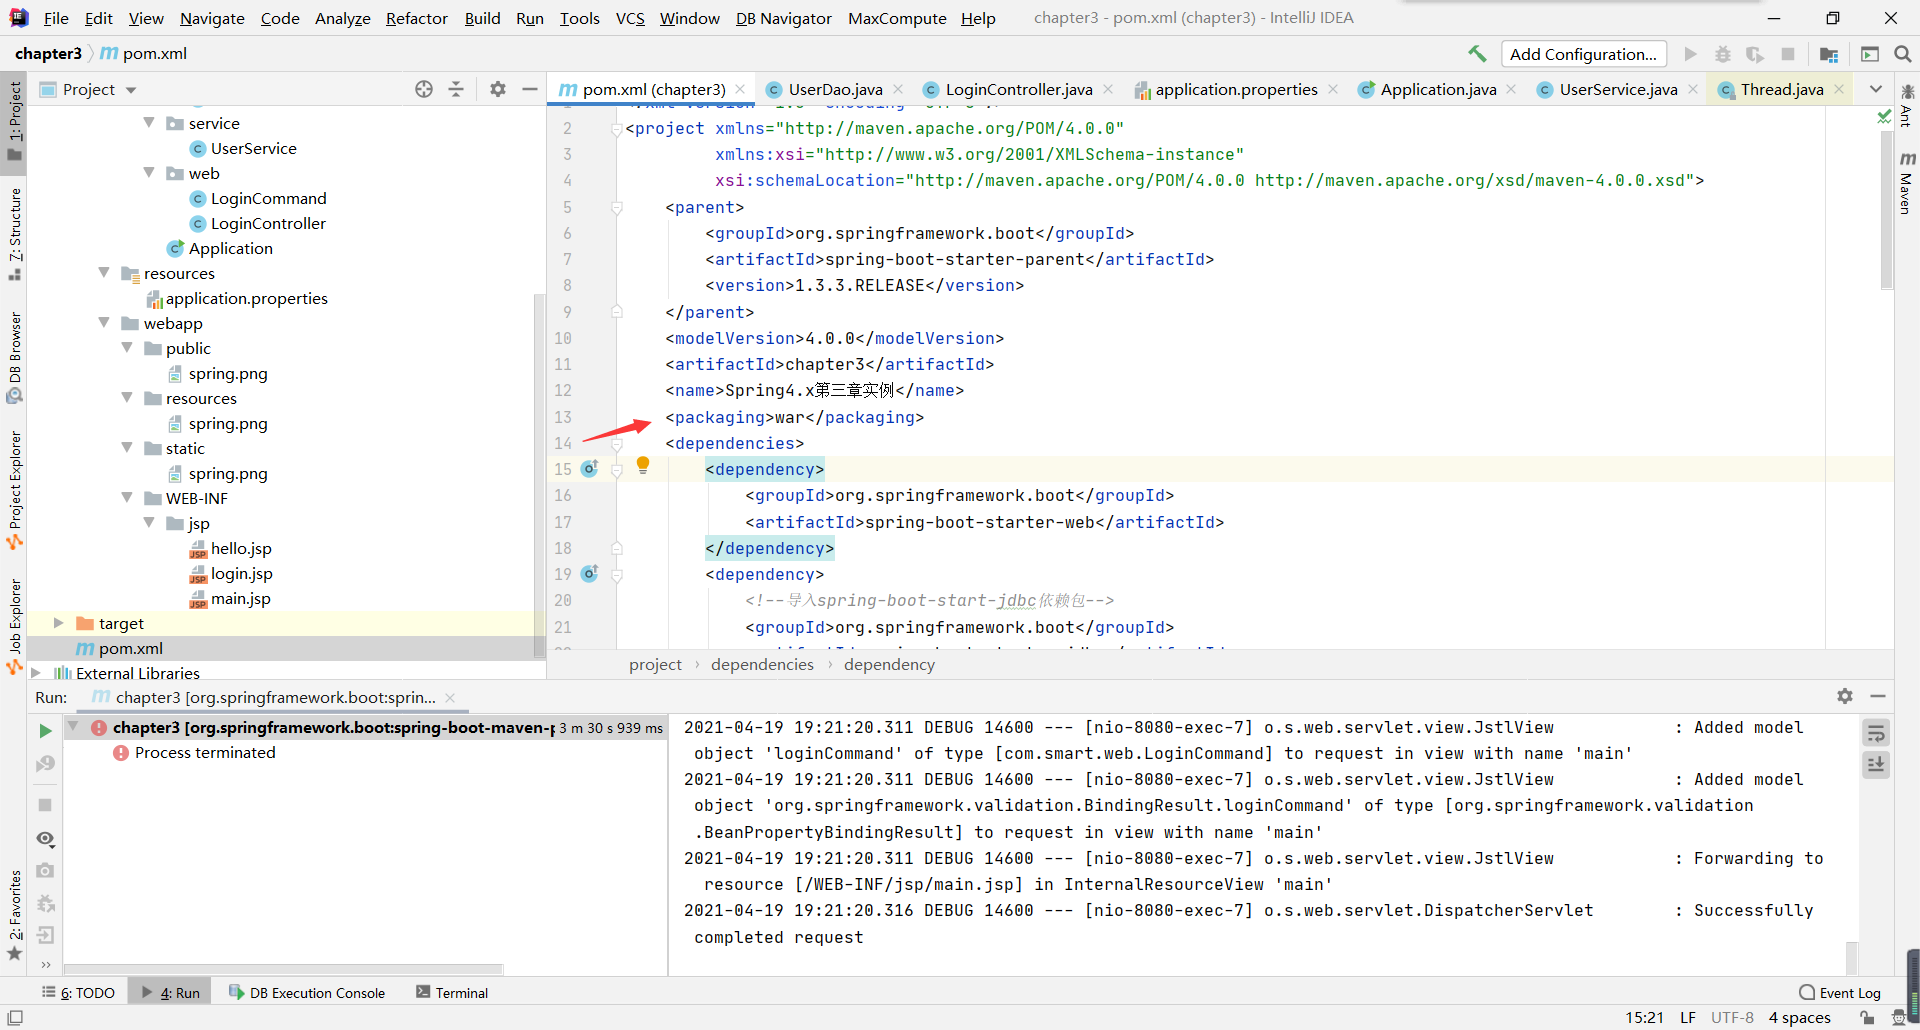Switch to the UserDao.java tab
Viewport: 1920px width, 1030px height.
[x=835, y=89]
